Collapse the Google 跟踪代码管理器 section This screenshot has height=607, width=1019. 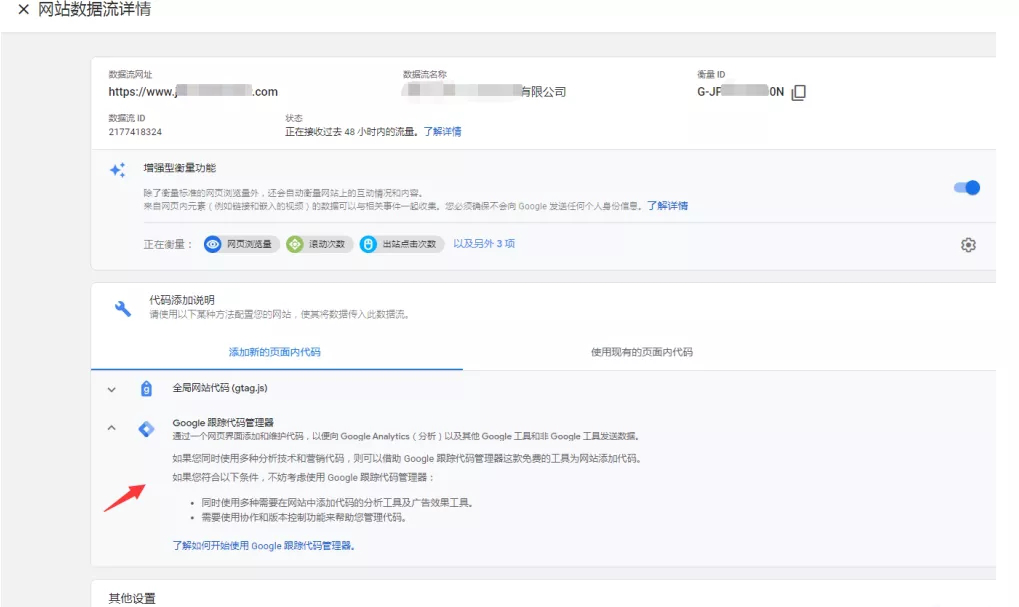pyautogui.click(x=112, y=428)
